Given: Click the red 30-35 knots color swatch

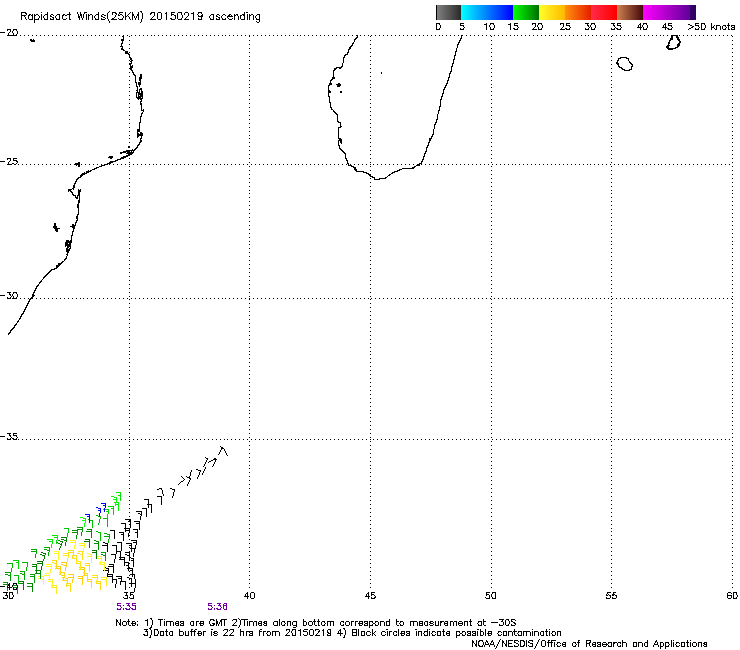Looking at the screenshot, I should click(x=604, y=12).
